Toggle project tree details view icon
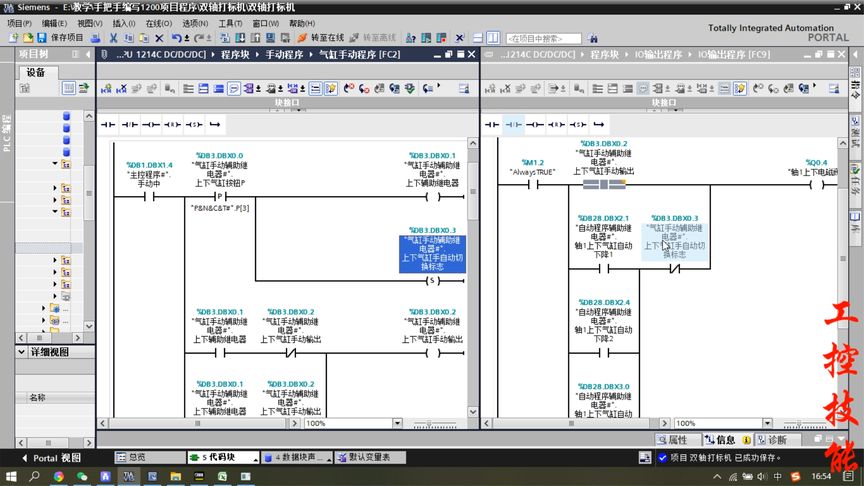This screenshot has height=486, width=864. (68, 88)
